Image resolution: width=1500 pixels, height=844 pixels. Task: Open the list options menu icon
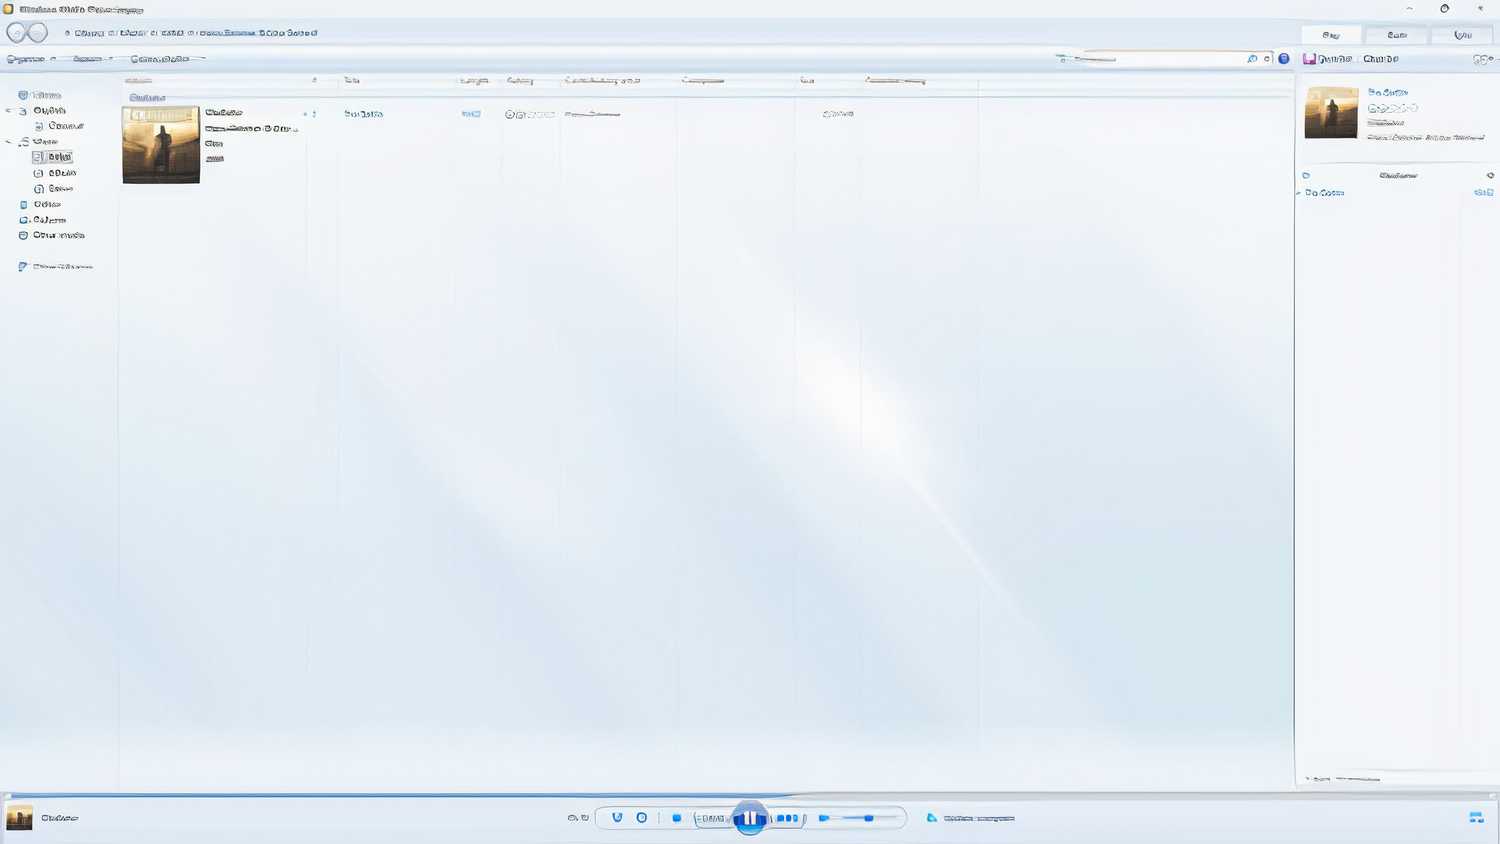coord(1482,59)
